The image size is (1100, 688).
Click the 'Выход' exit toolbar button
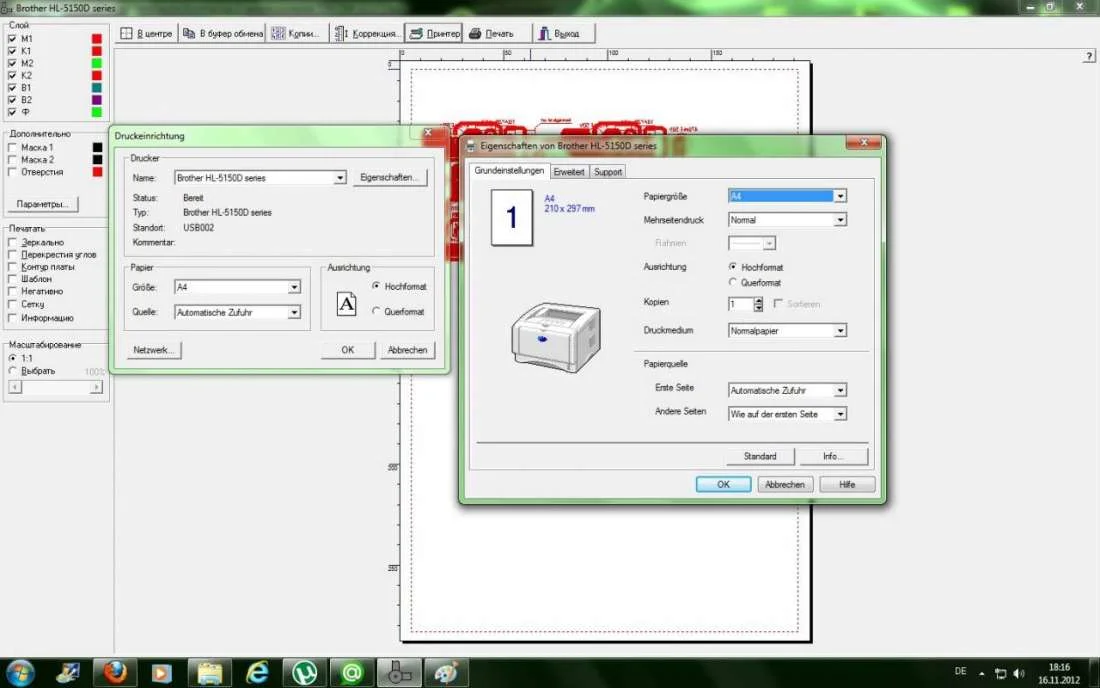560,33
